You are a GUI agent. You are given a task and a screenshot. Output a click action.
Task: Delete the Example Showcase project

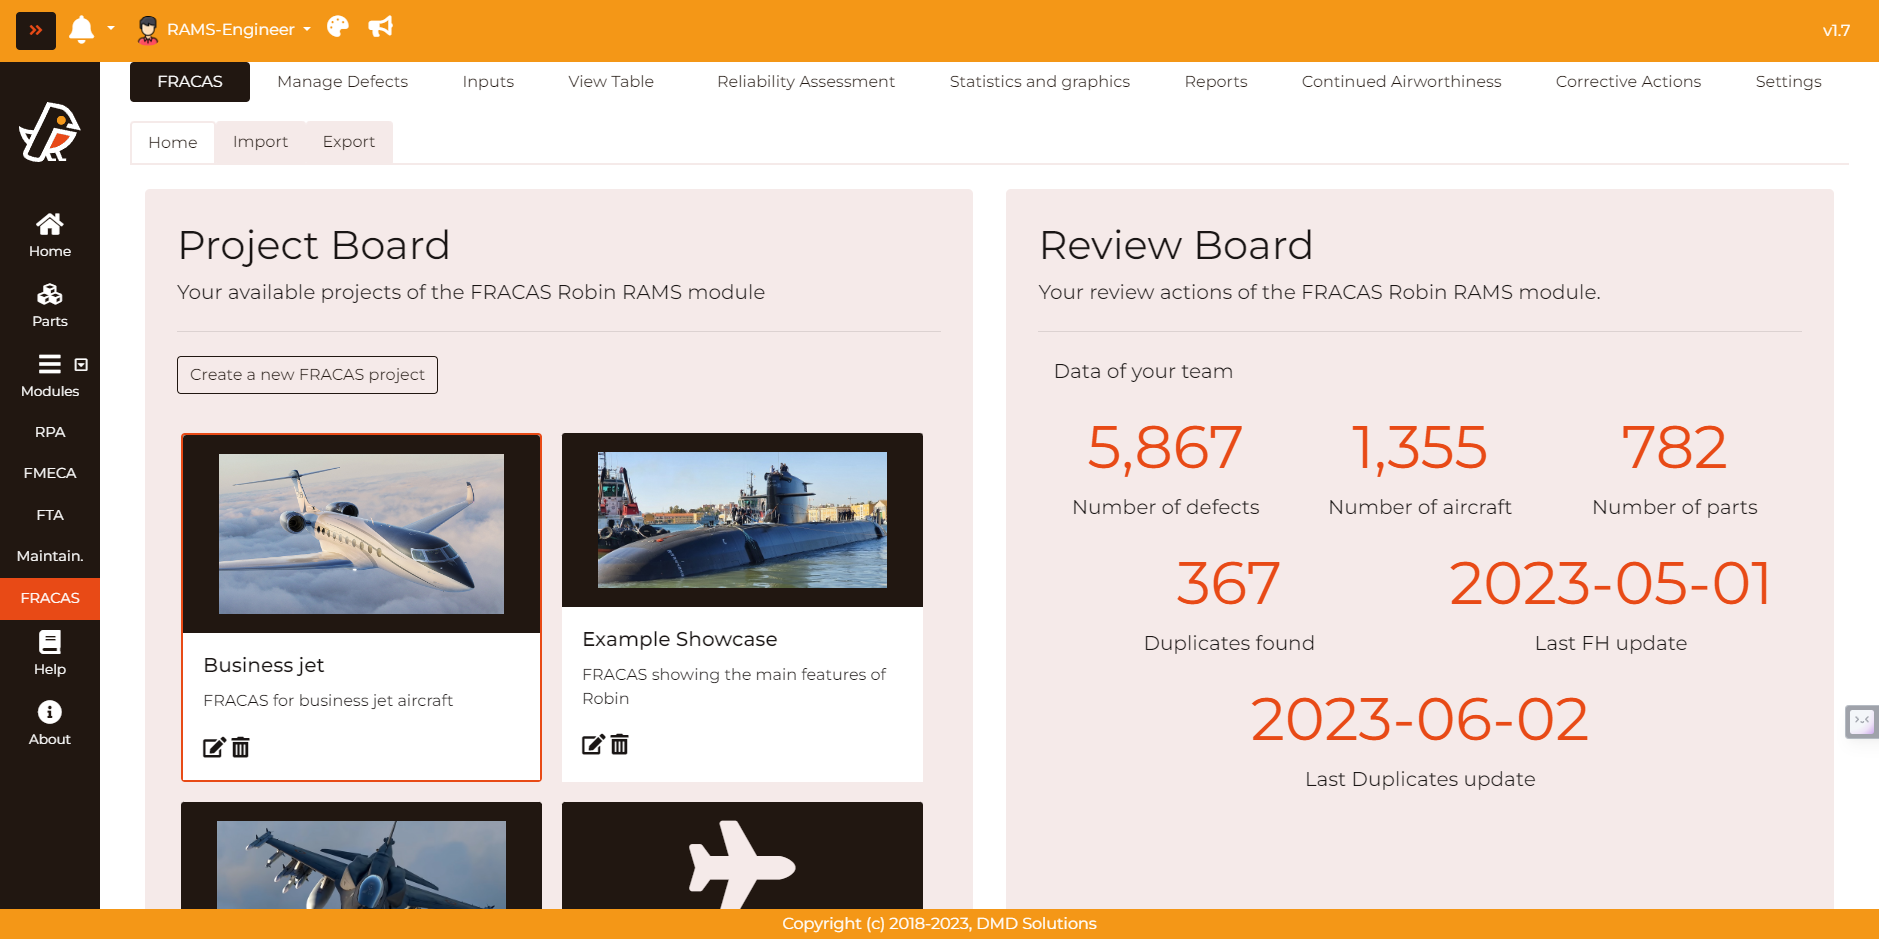[x=620, y=744]
